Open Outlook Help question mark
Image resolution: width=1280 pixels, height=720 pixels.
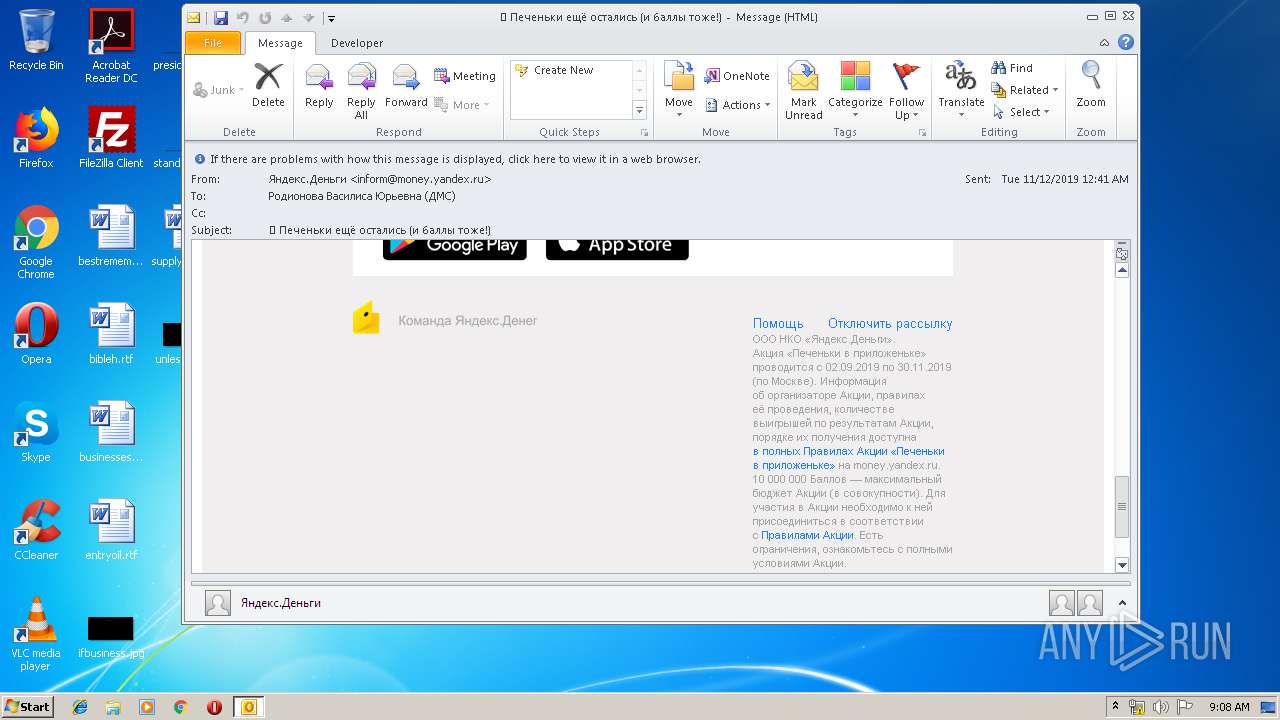click(1125, 43)
